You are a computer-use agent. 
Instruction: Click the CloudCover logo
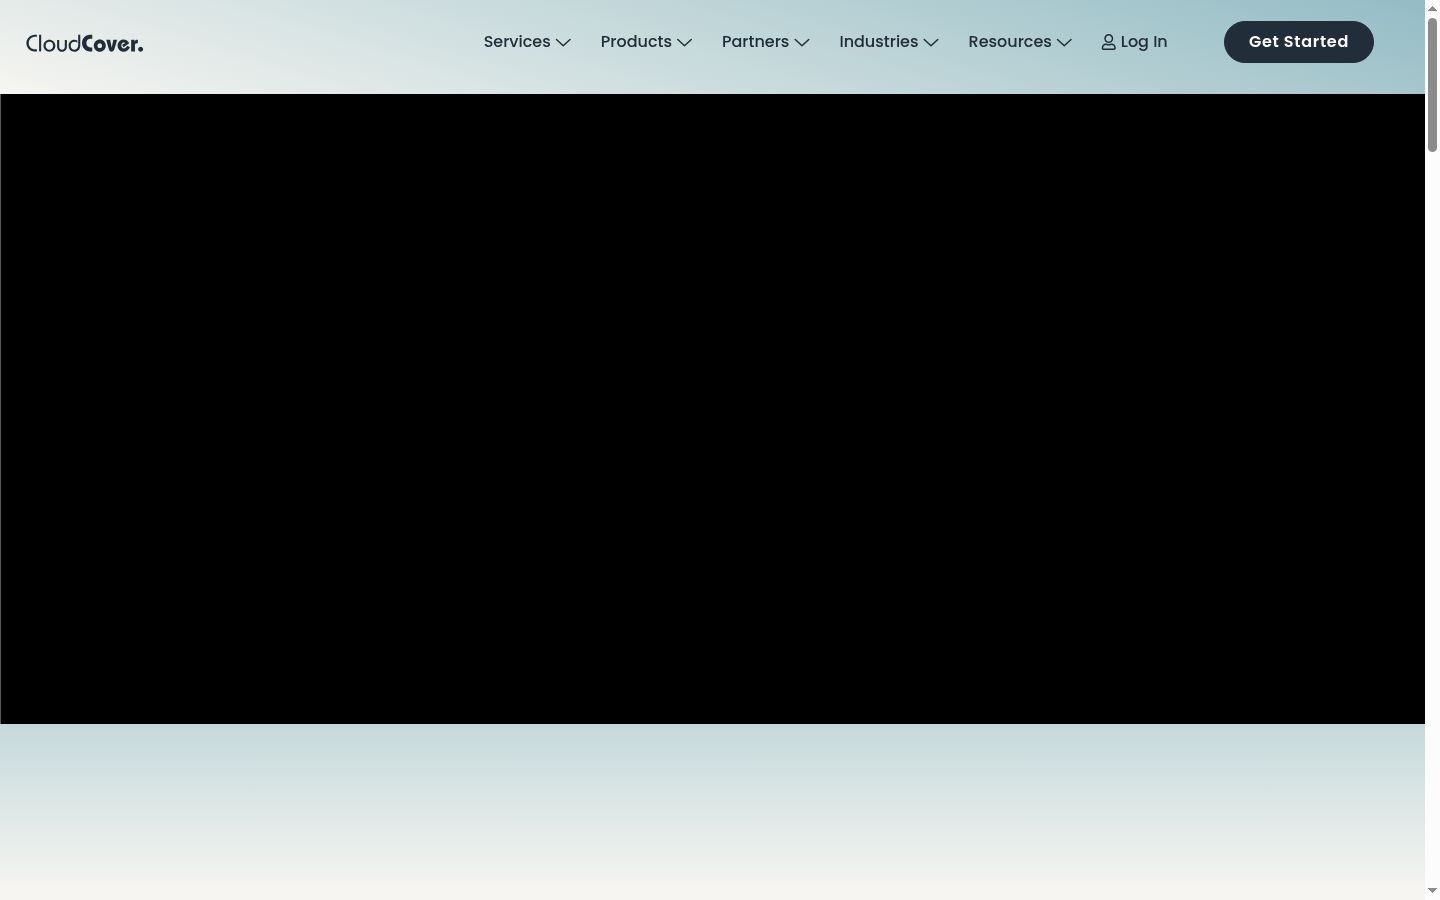[x=85, y=43]
